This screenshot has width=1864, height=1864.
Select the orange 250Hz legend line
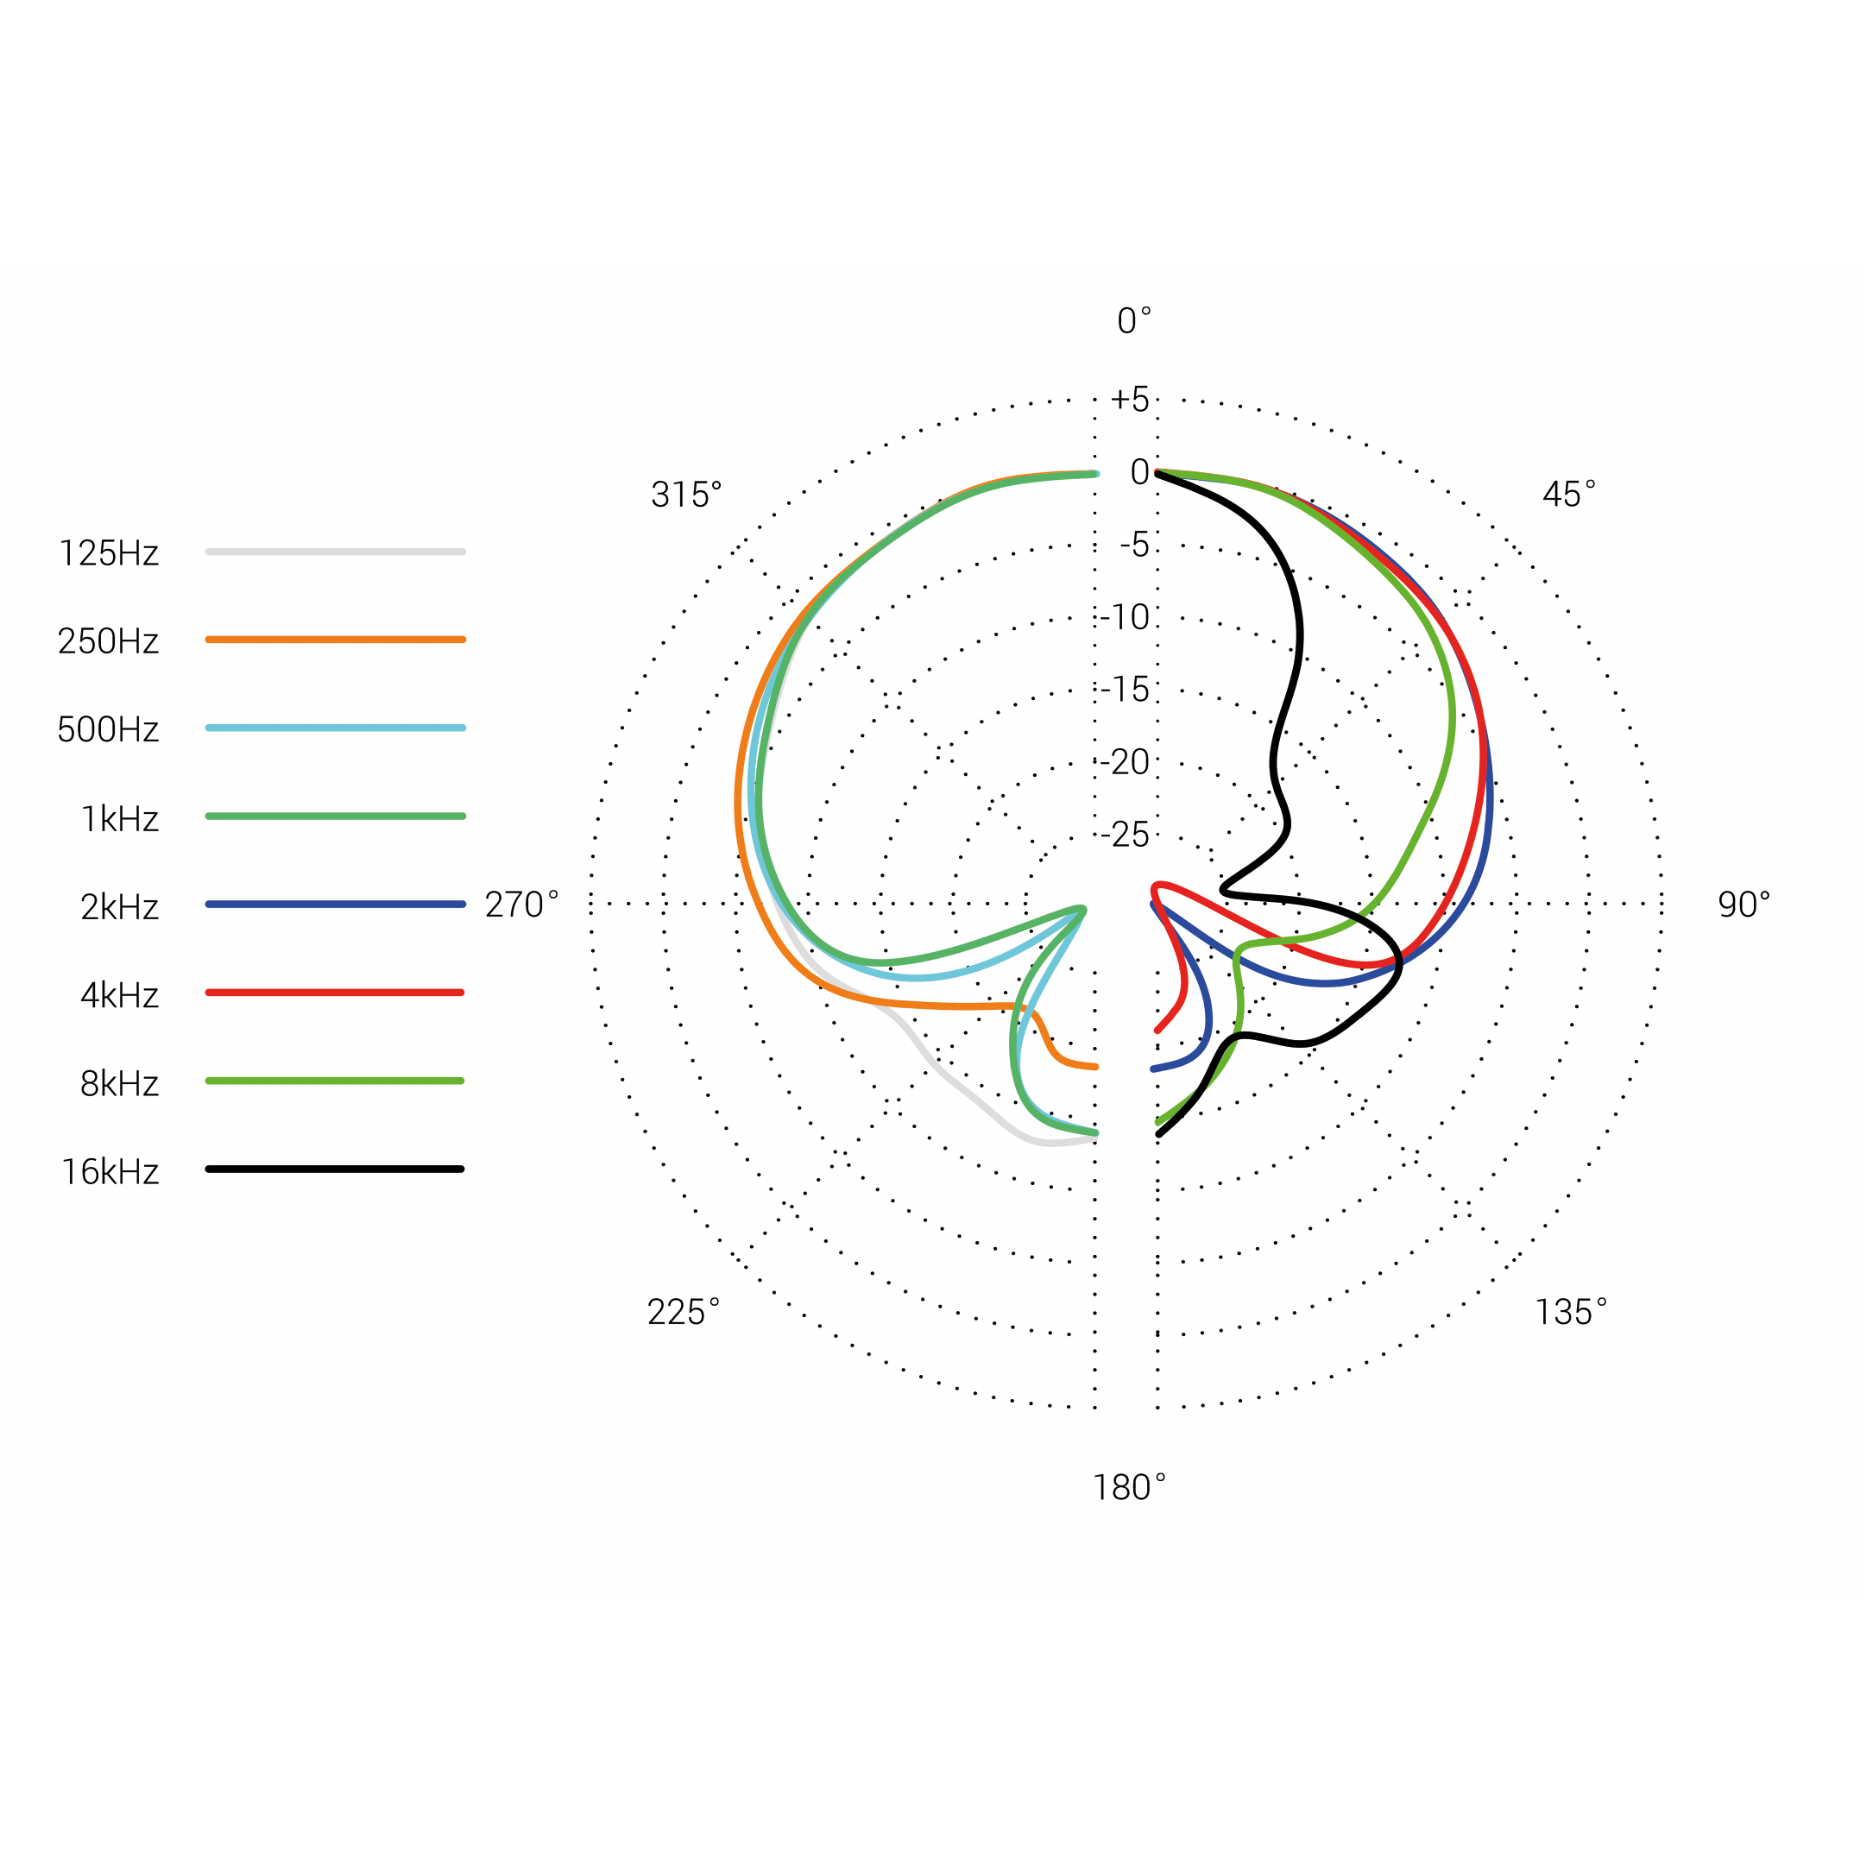point(335,639)
